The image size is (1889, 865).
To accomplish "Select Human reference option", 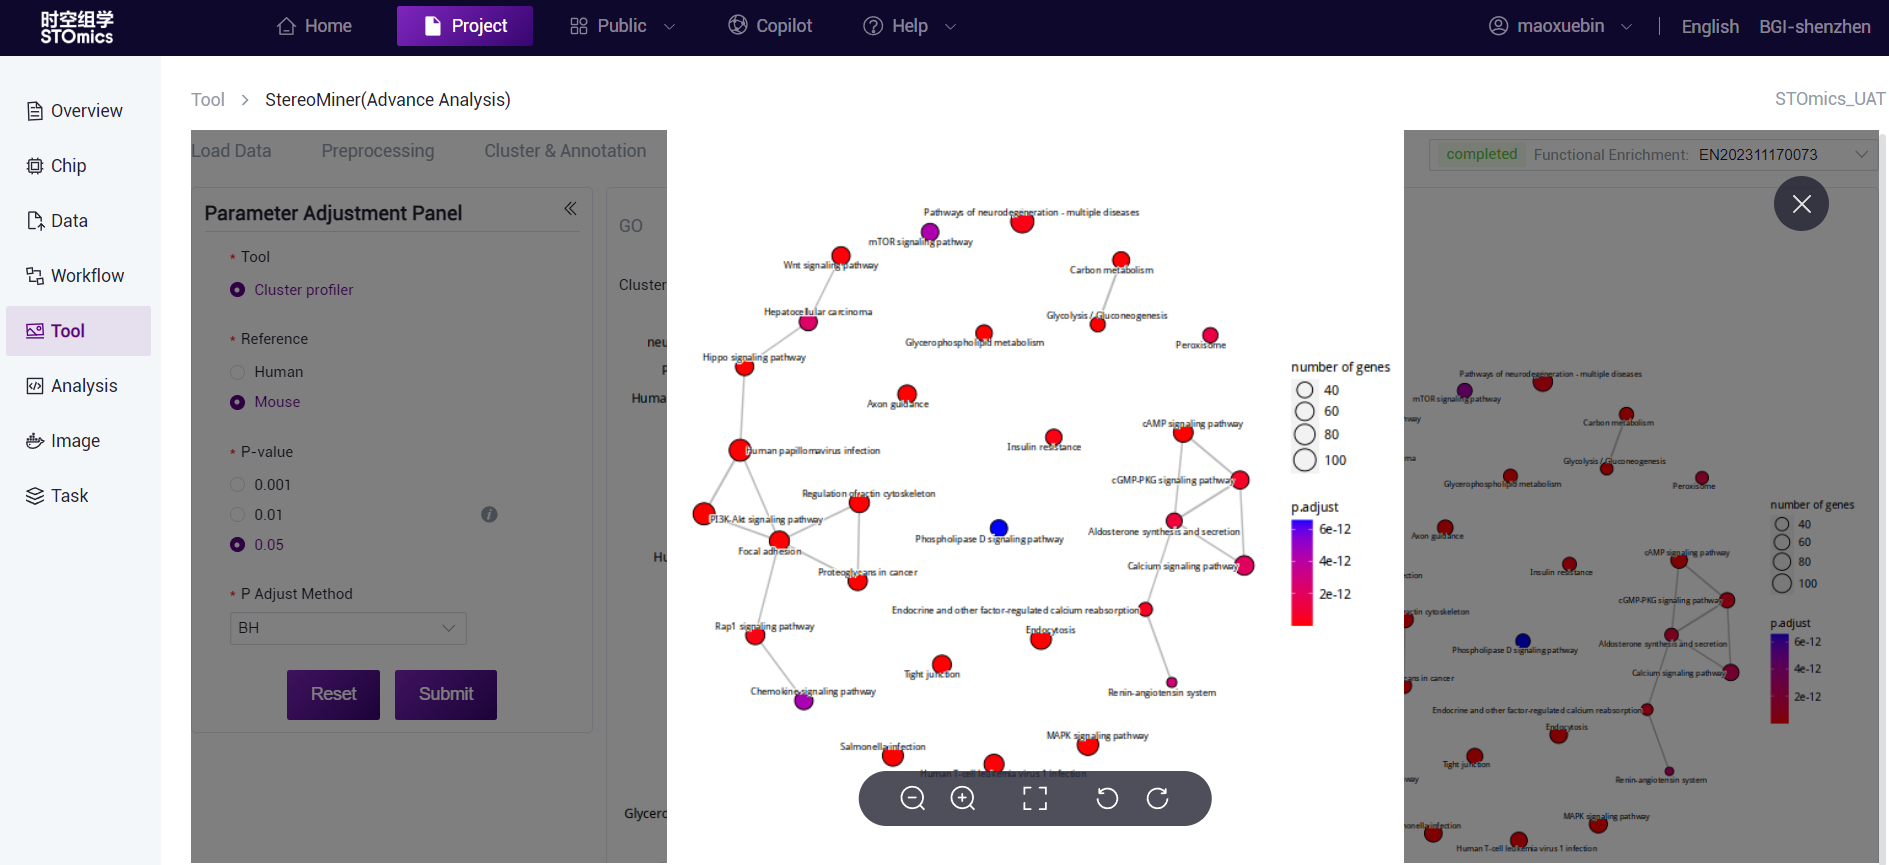I will click(238, 372).
